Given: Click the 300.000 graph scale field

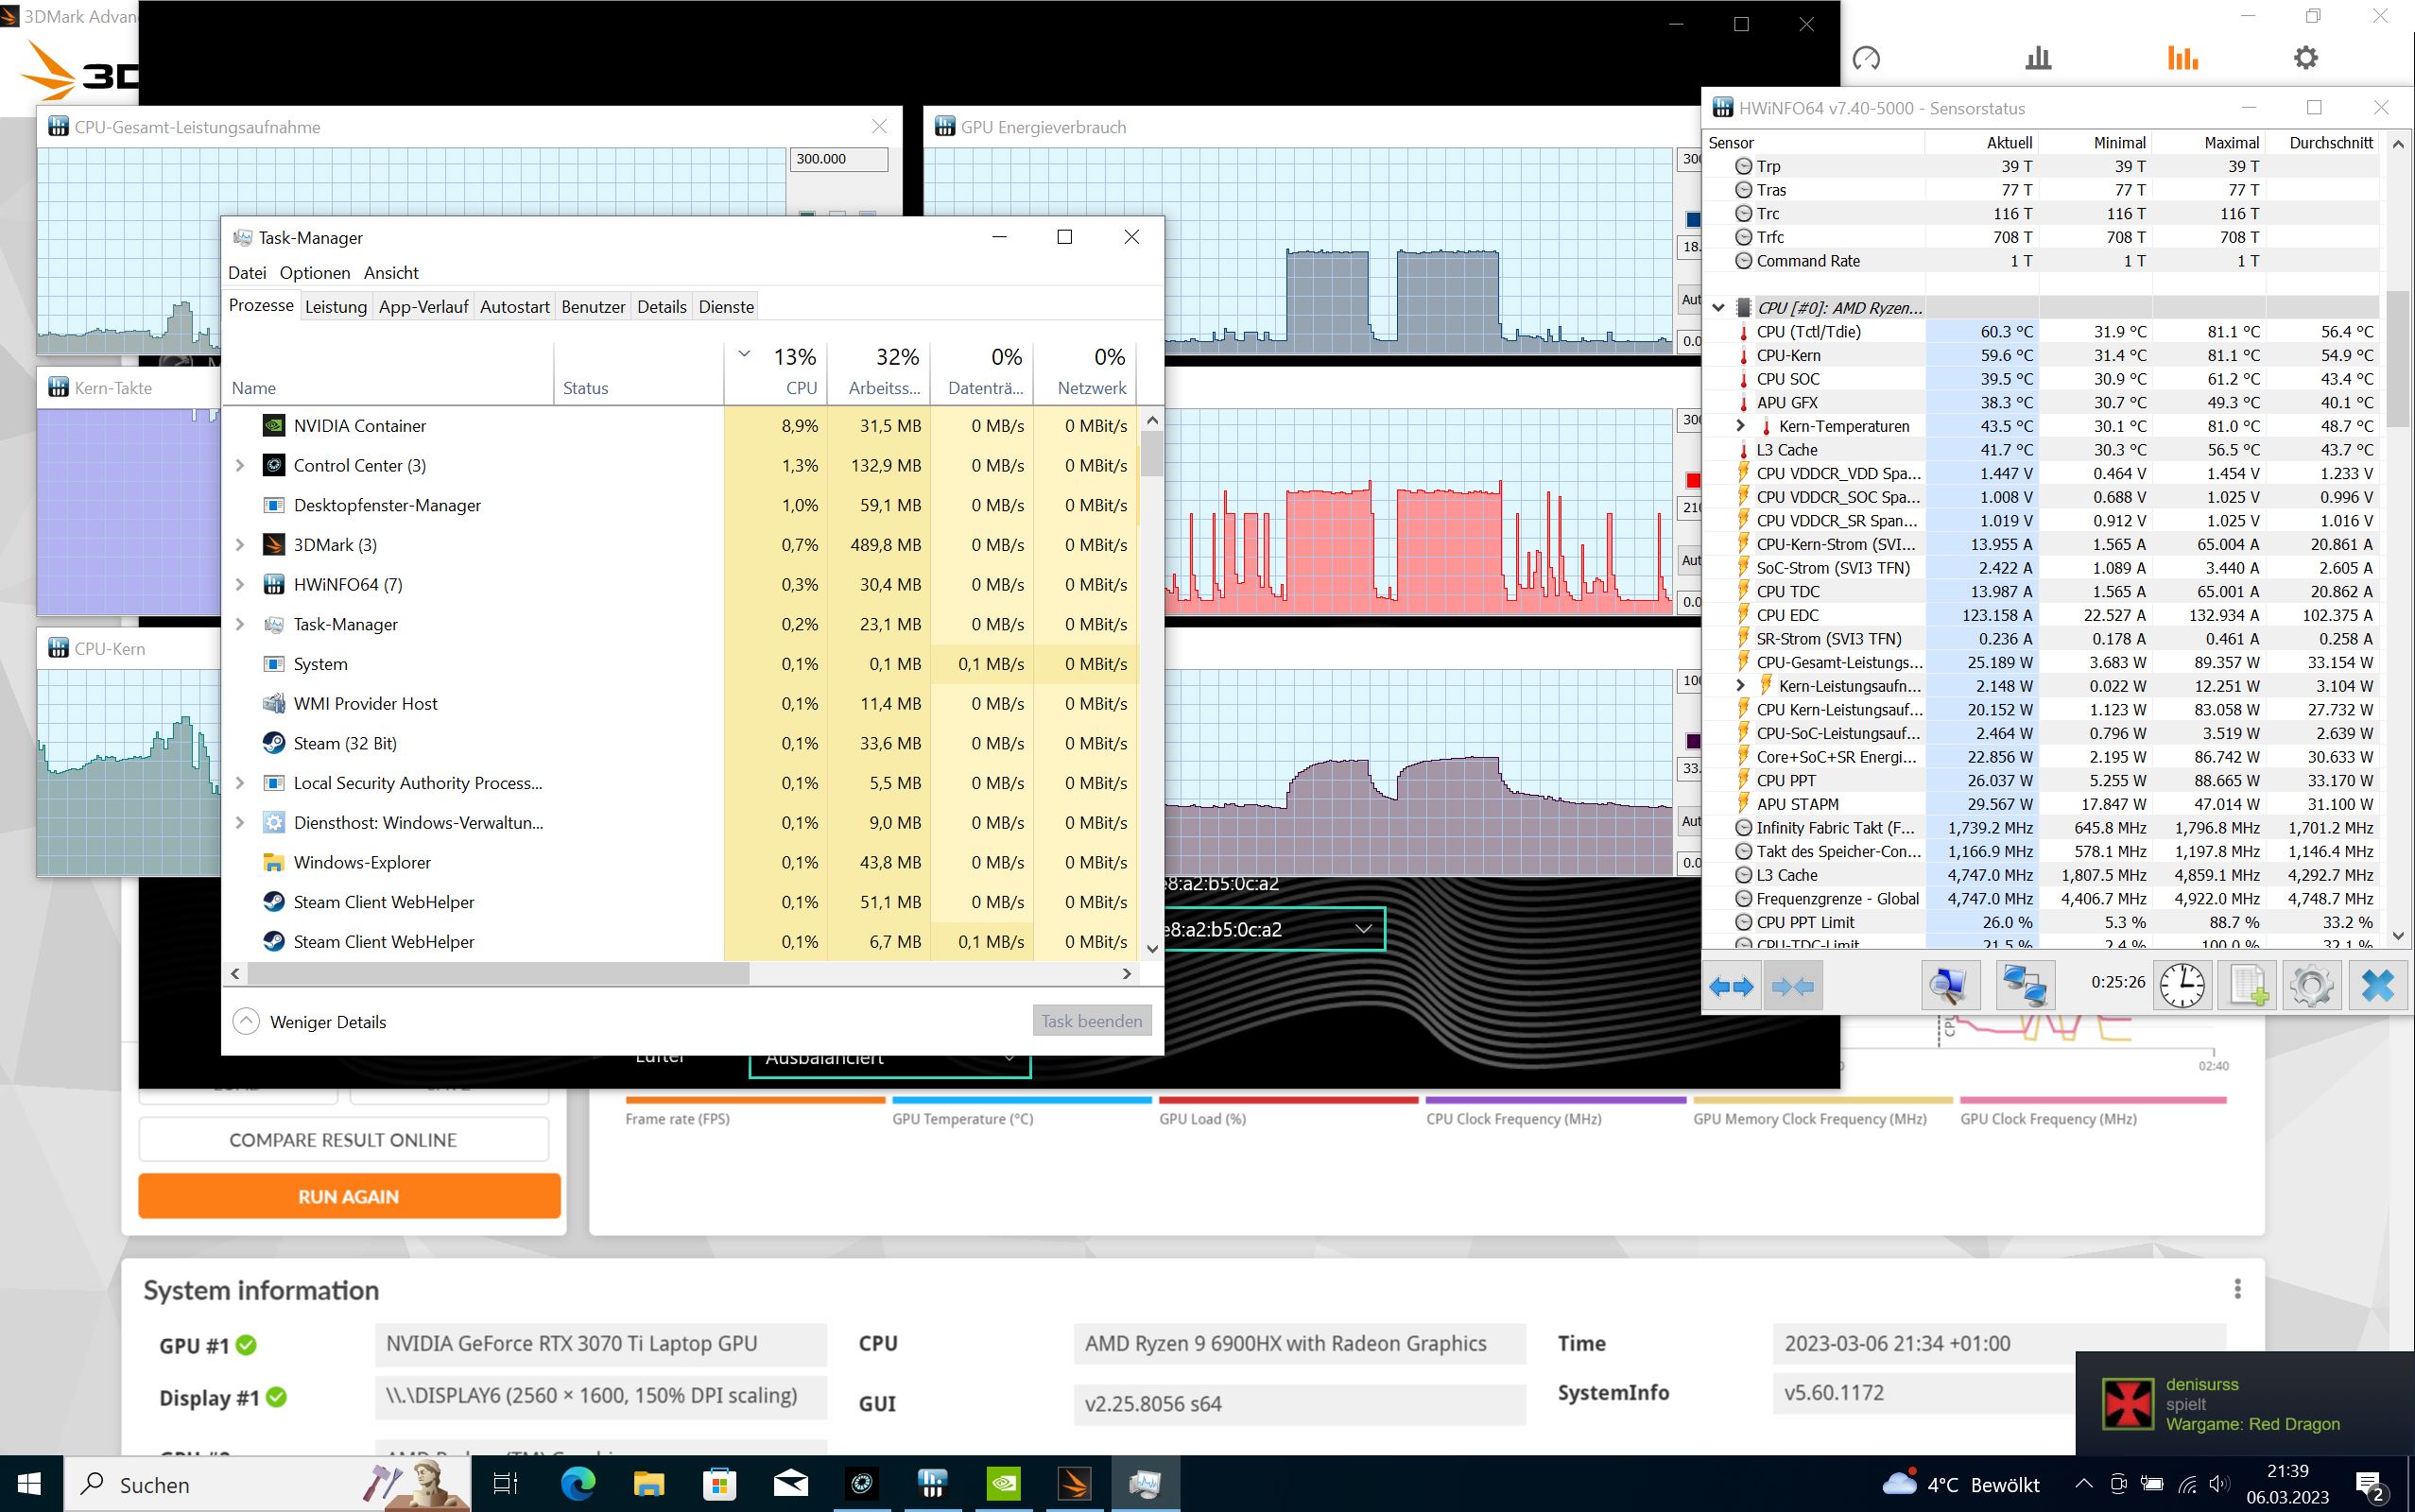Looking at the screenshot, I should [838, 159].
